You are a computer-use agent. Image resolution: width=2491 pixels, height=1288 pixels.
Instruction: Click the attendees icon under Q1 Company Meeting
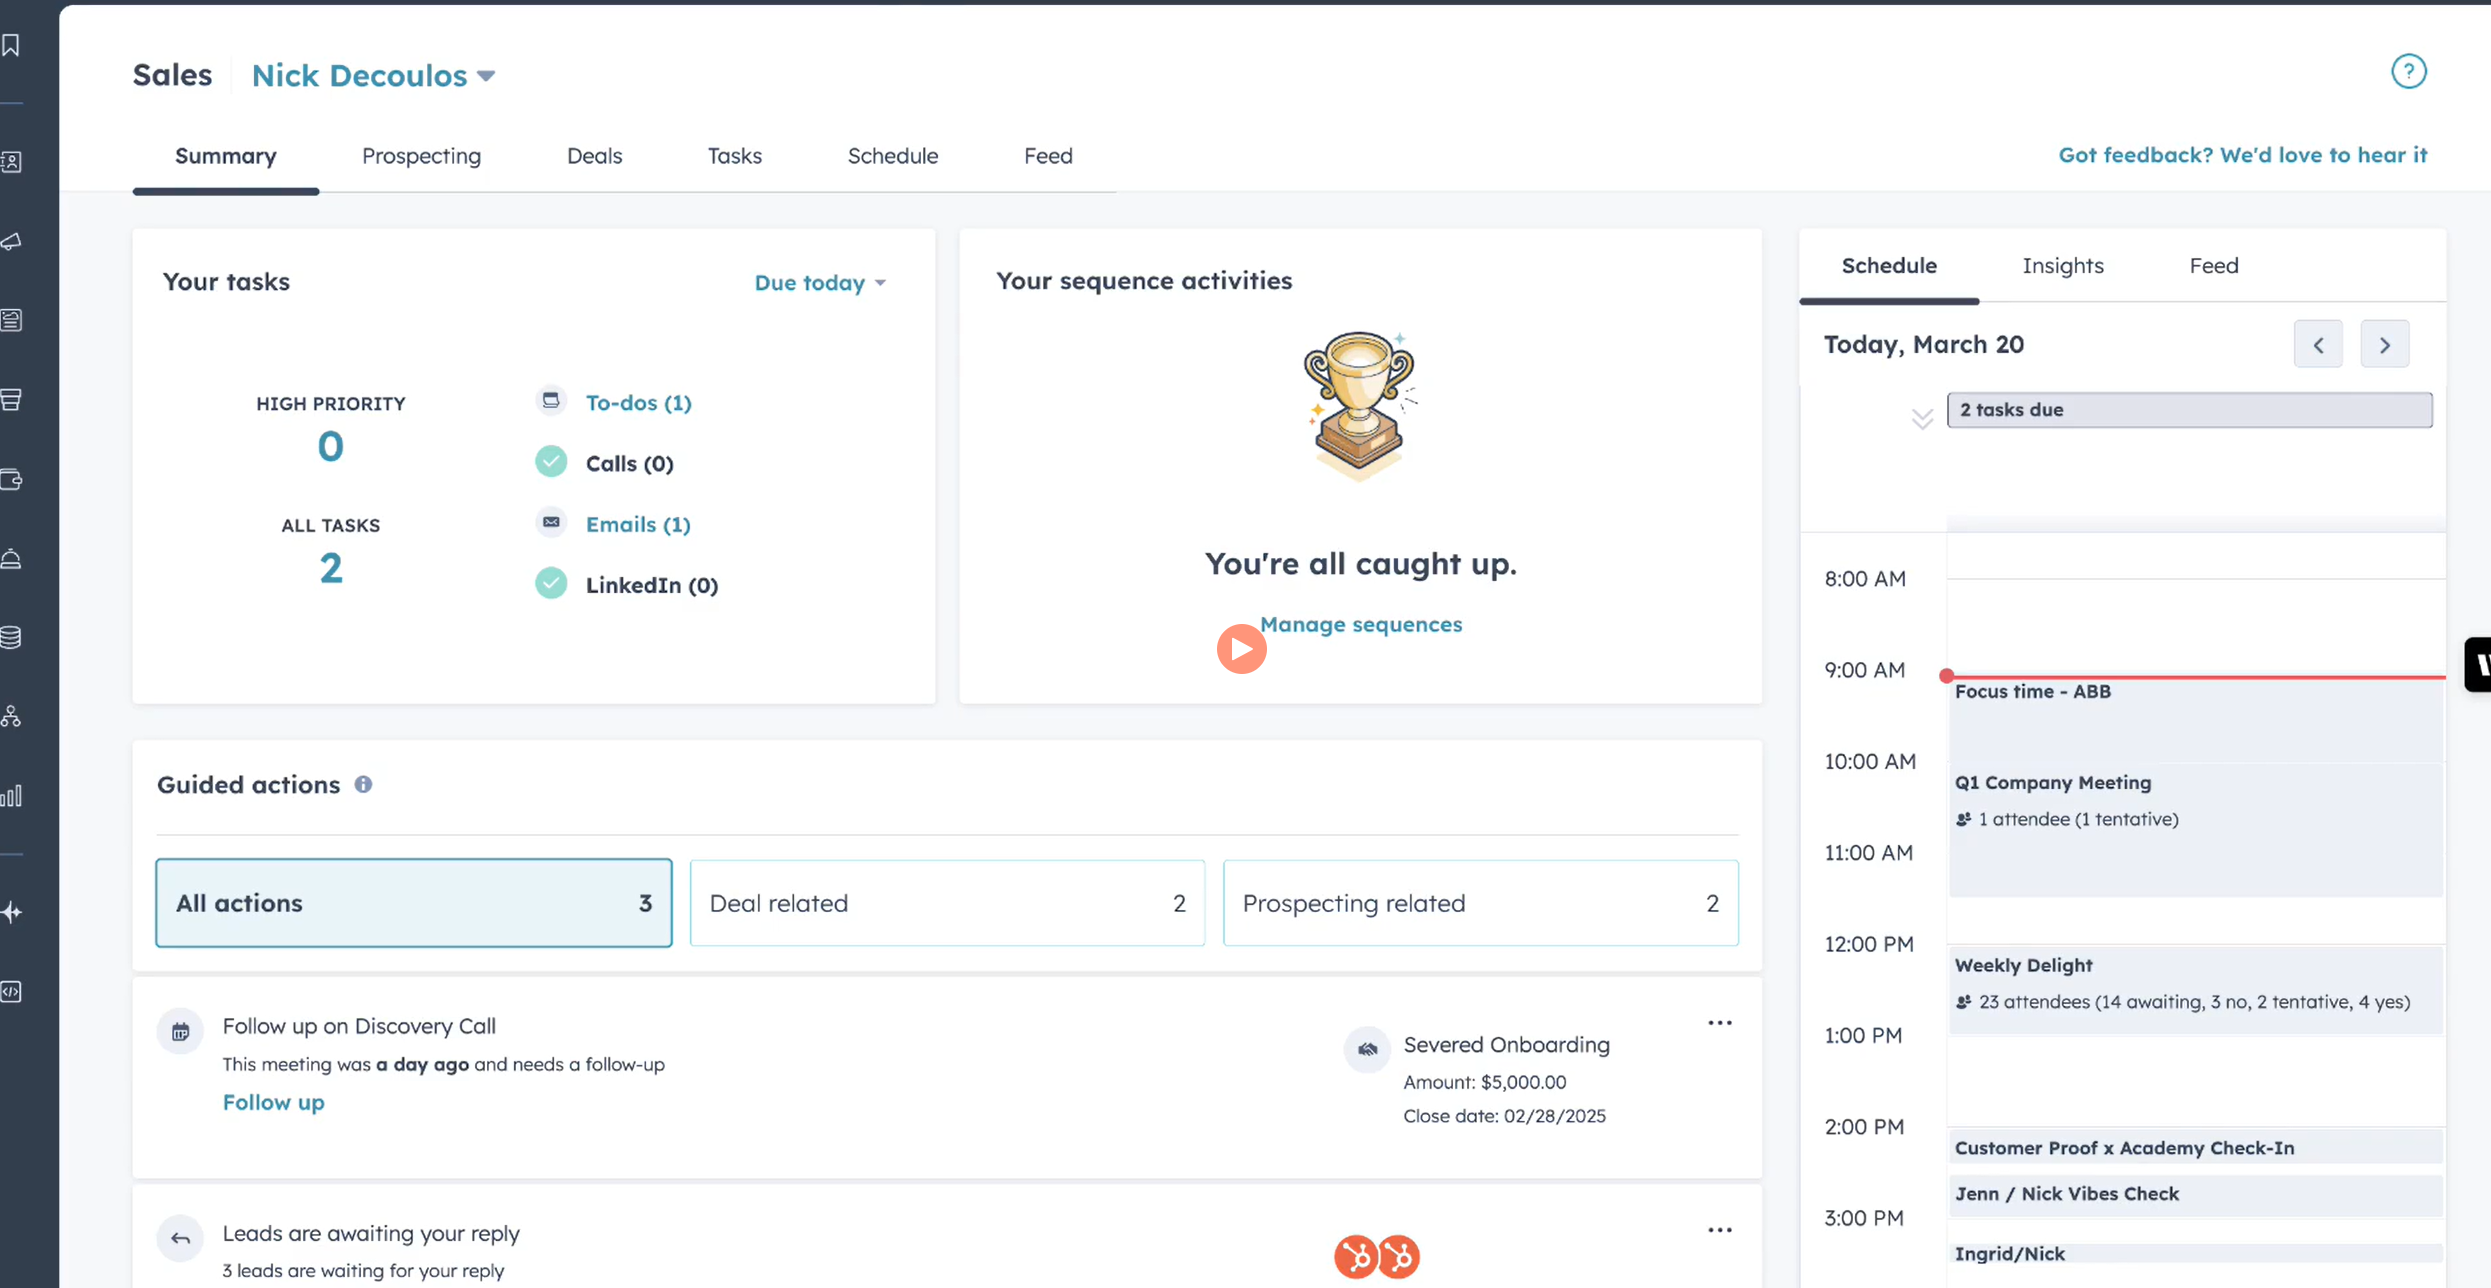(x=1964, y=820)
